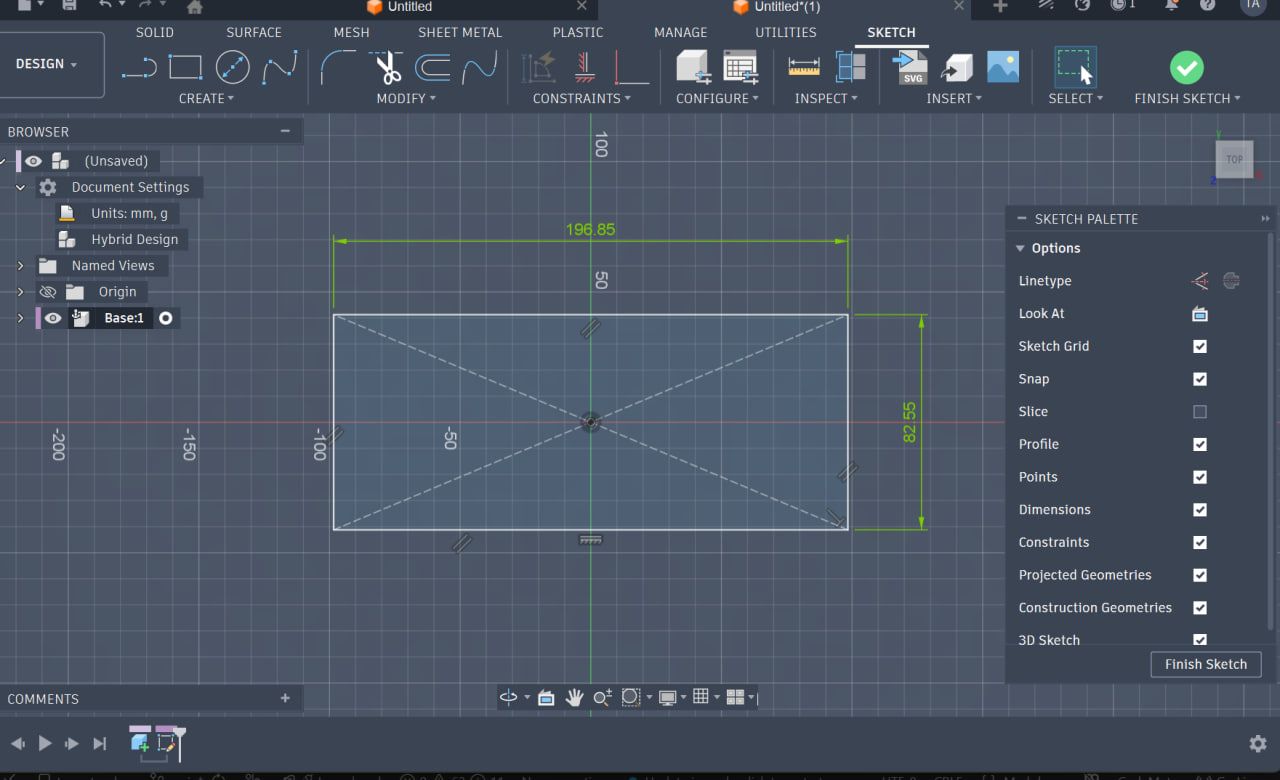Switch to the SHEET METAL tab
This screenshot has height=780, width=1280.
click(460, 32)
